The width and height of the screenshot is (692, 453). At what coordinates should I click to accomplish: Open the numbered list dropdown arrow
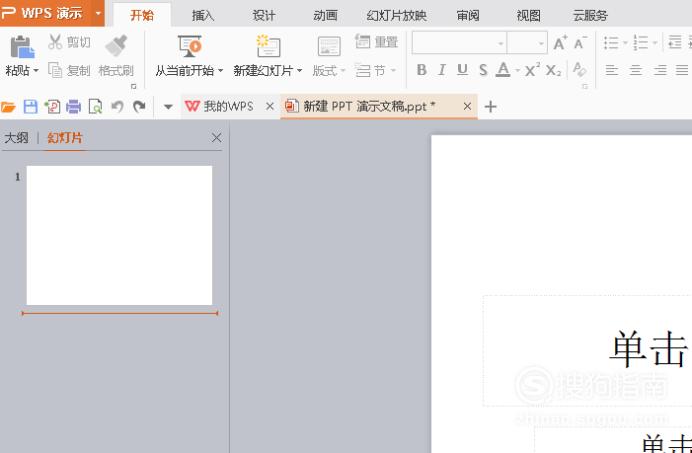pos(655,43)
